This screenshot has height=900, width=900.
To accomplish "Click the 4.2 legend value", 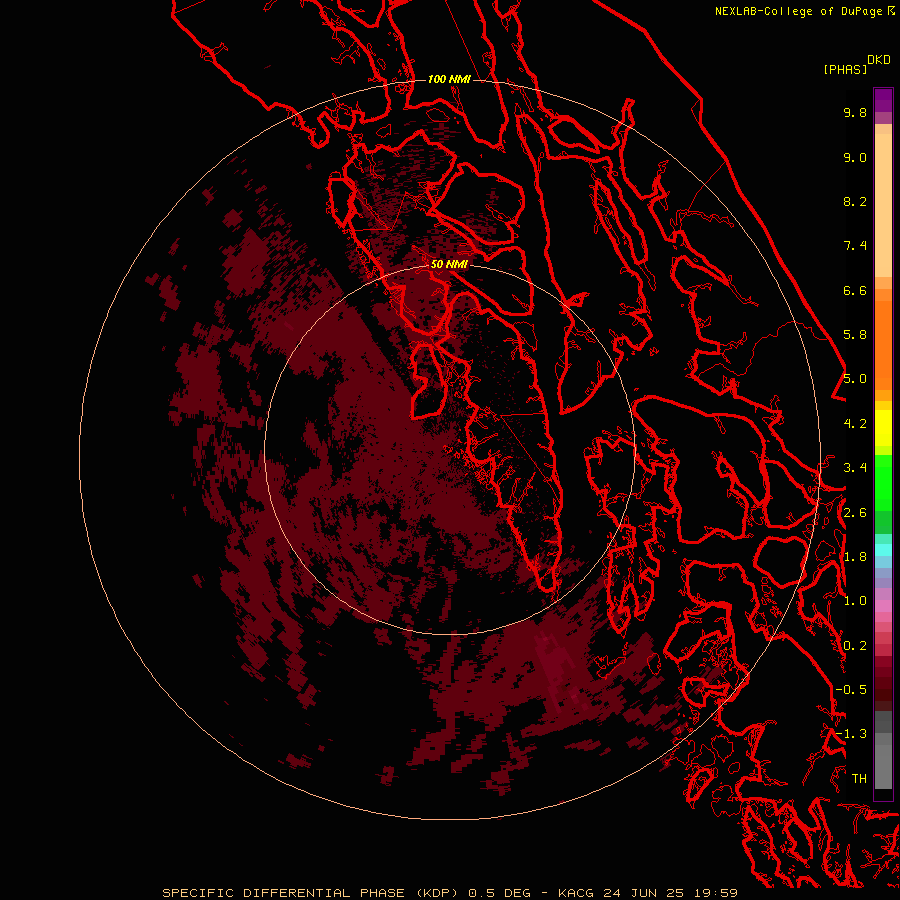I will [x=855, y=424].
